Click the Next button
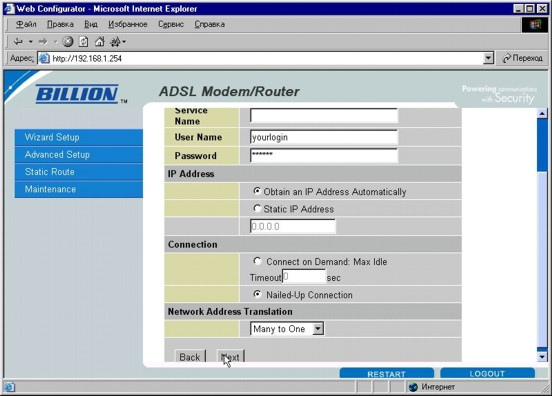Screen dimensions: 552x396 pyautogui.click(x=230, y=357)
